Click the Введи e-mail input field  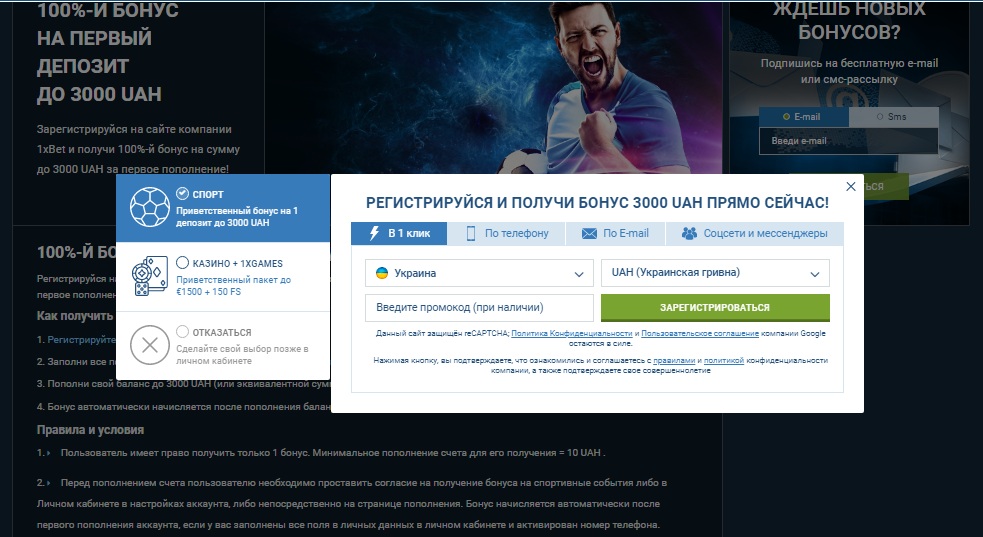[848, 141]
